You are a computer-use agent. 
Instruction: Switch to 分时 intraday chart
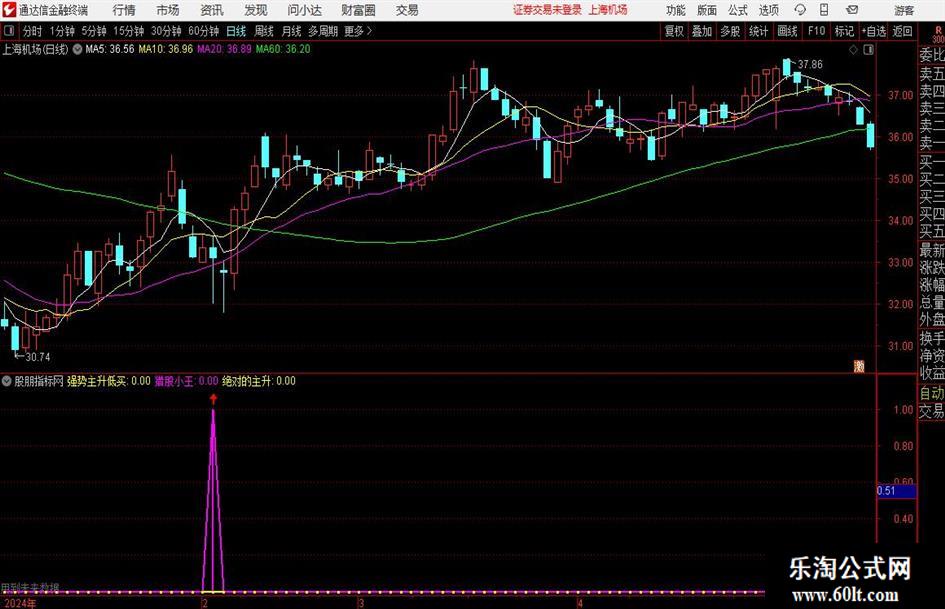(x=32, y=31)
